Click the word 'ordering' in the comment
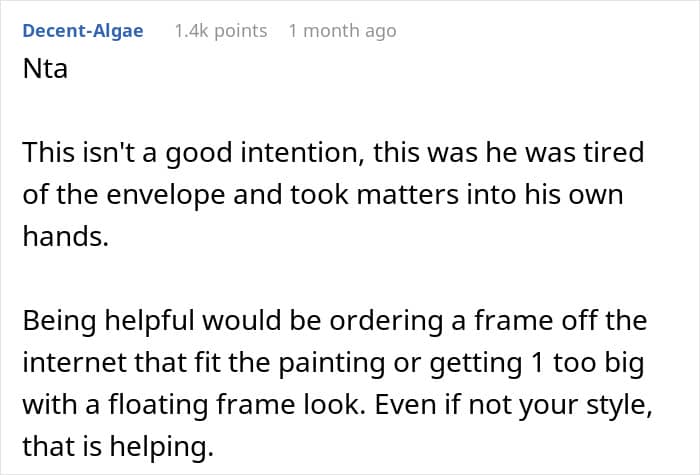700x475 pixels. coord(386,321)
